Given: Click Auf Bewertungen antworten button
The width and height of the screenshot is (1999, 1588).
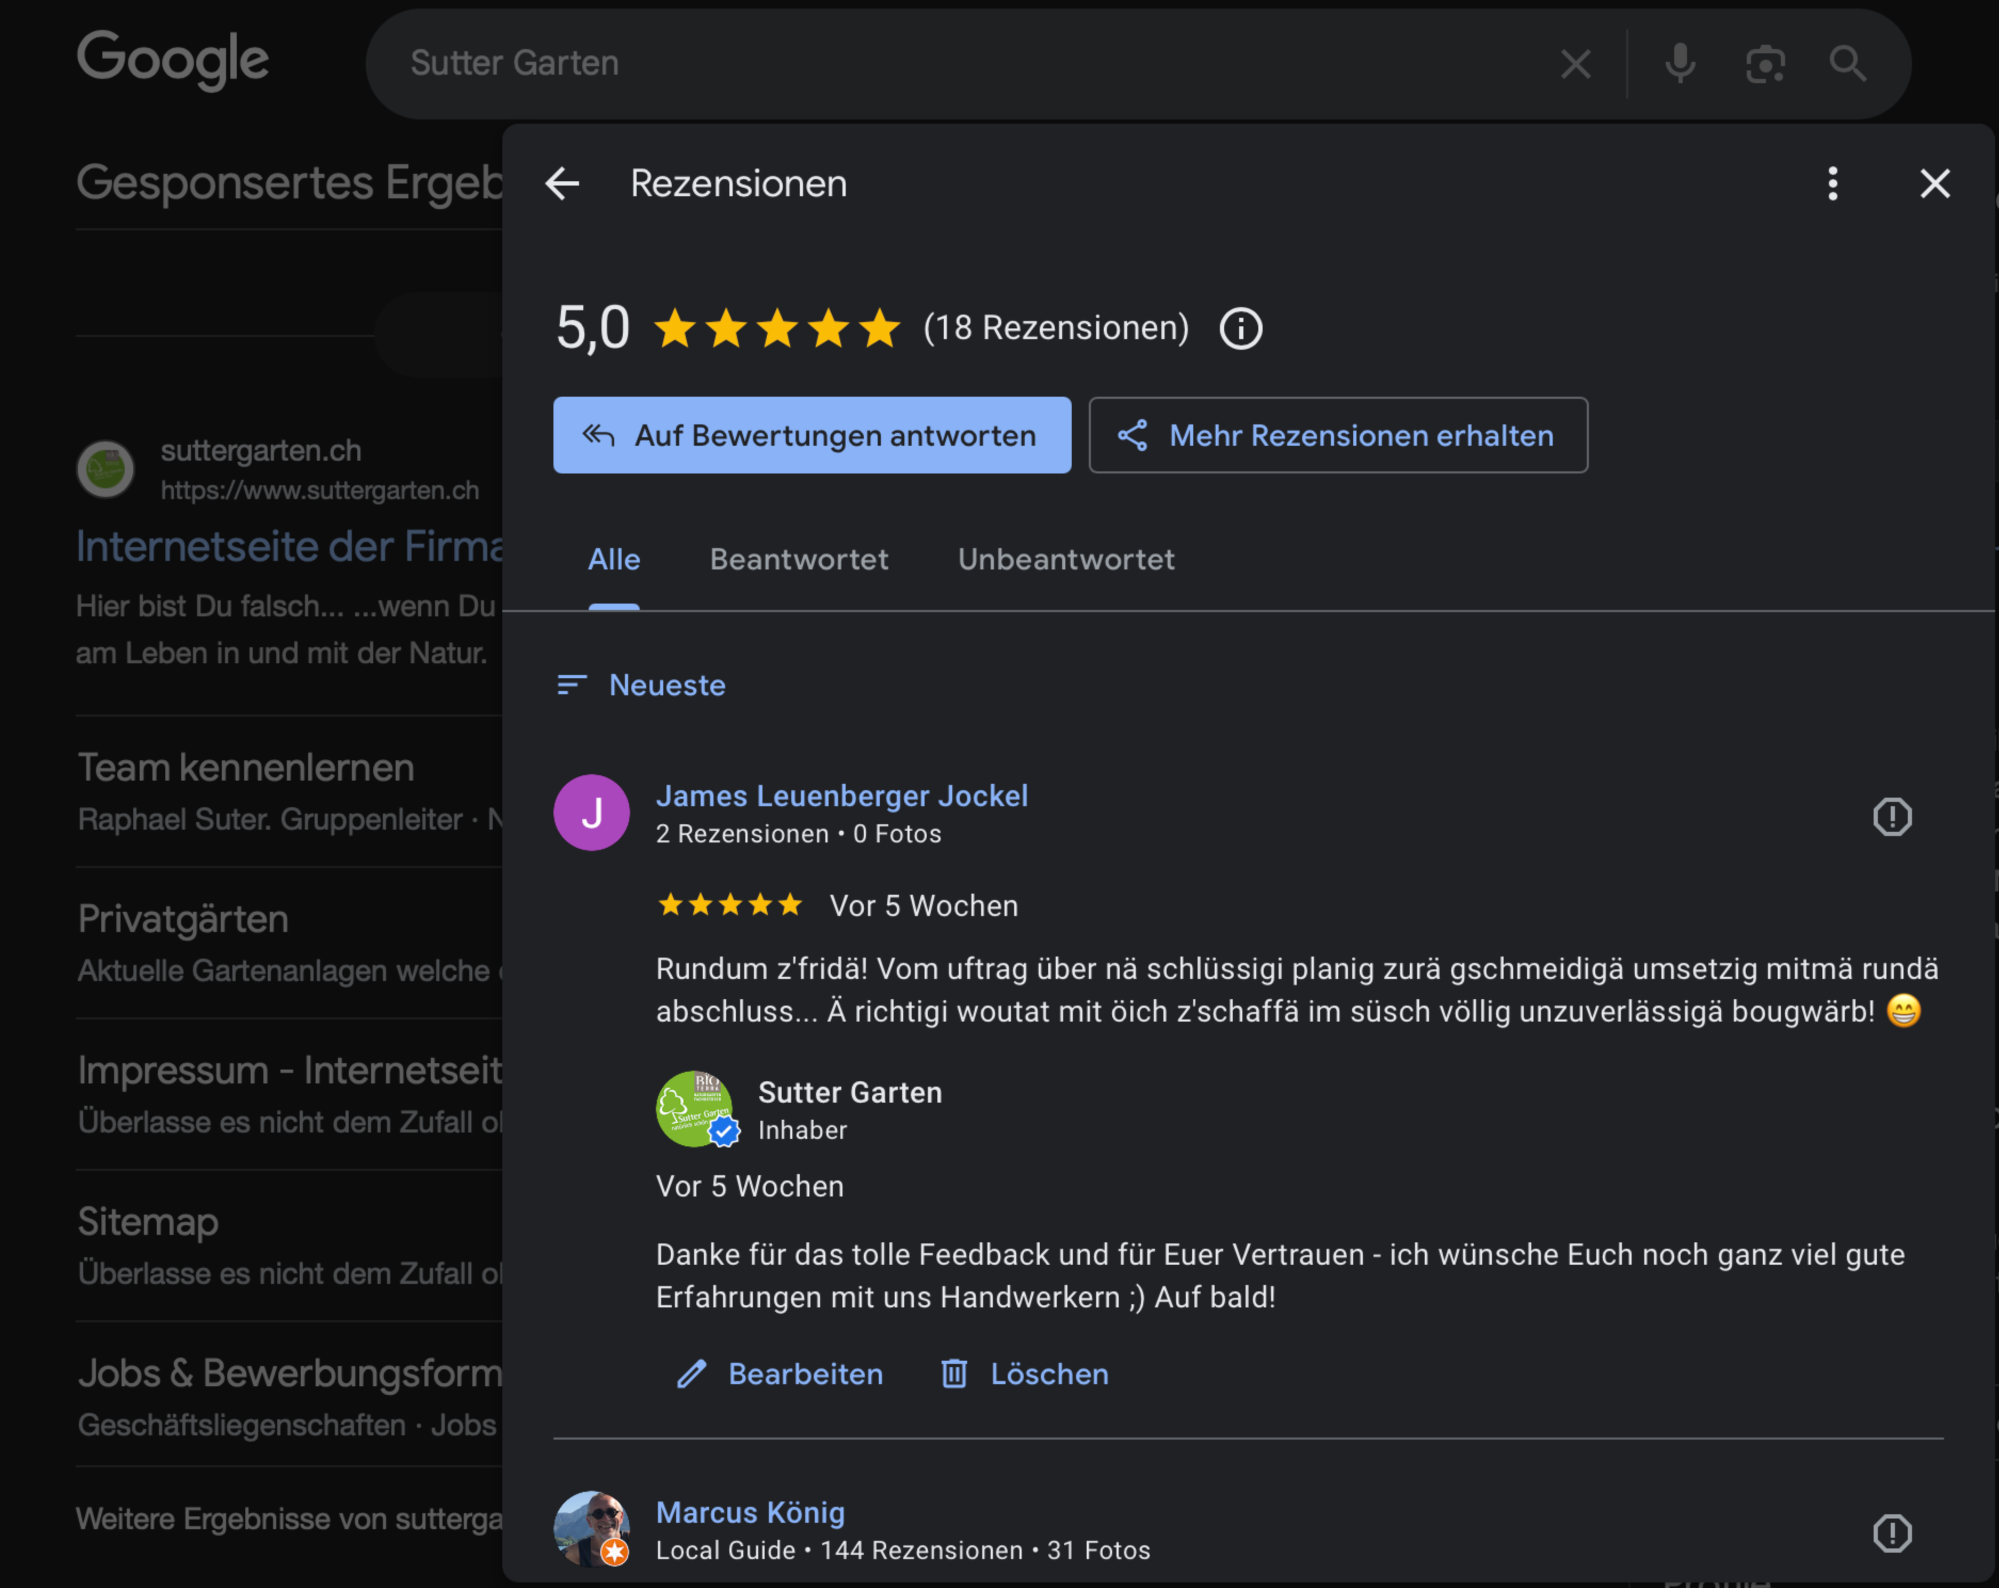Looking at the screenshot, I should (x=811, y=436).
